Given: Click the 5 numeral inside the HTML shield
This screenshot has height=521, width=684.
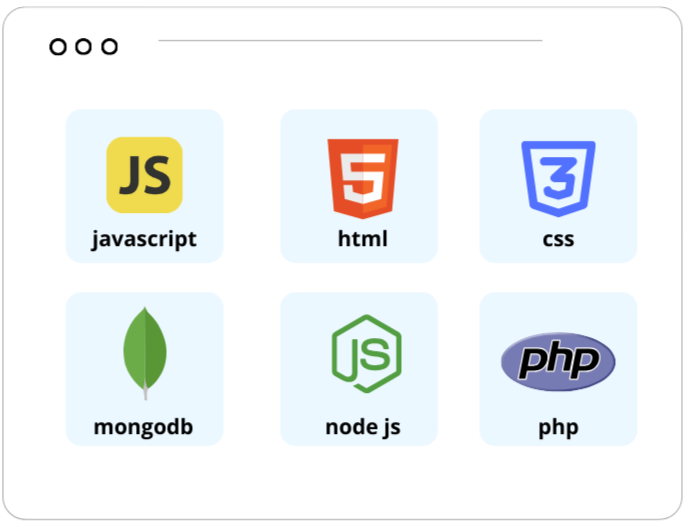Looking at the screenshot, I should click(363, 178).
